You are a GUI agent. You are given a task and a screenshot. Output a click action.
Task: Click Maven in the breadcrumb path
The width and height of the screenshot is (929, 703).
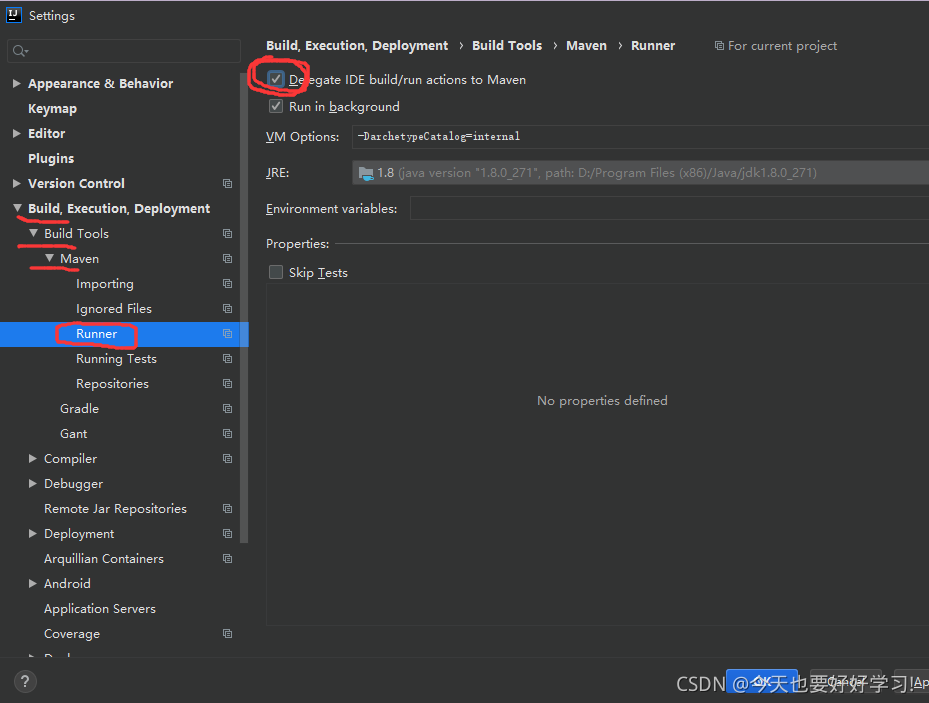pos(586,46)
